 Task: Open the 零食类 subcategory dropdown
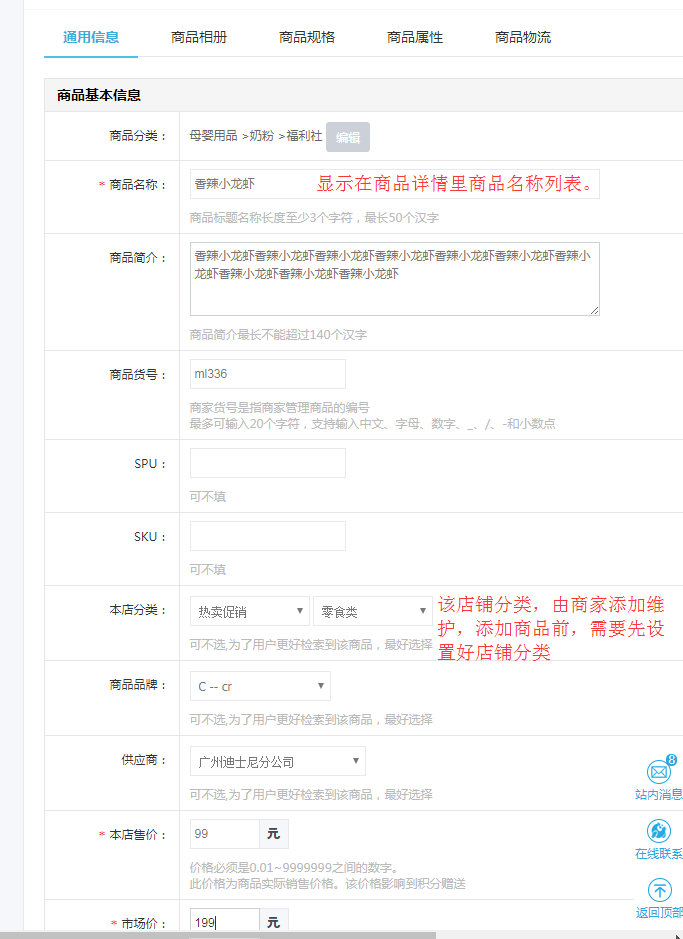click(372, 611)
